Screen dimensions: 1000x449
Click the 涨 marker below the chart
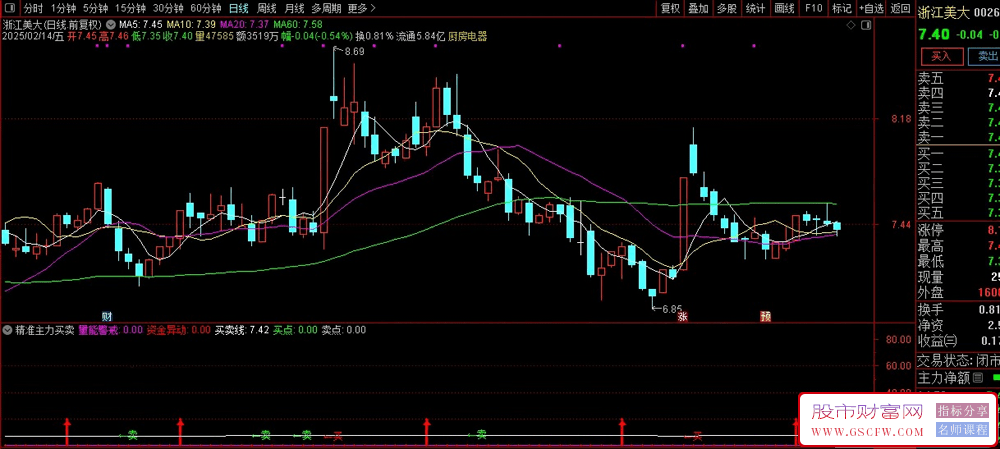(x=683, y=316)
